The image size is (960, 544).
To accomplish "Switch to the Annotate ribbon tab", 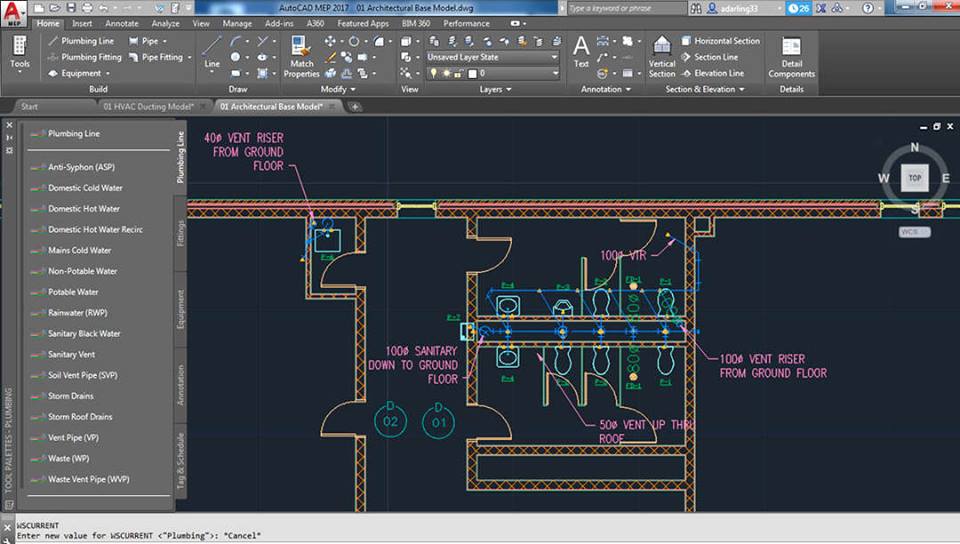I will point(122,23).
